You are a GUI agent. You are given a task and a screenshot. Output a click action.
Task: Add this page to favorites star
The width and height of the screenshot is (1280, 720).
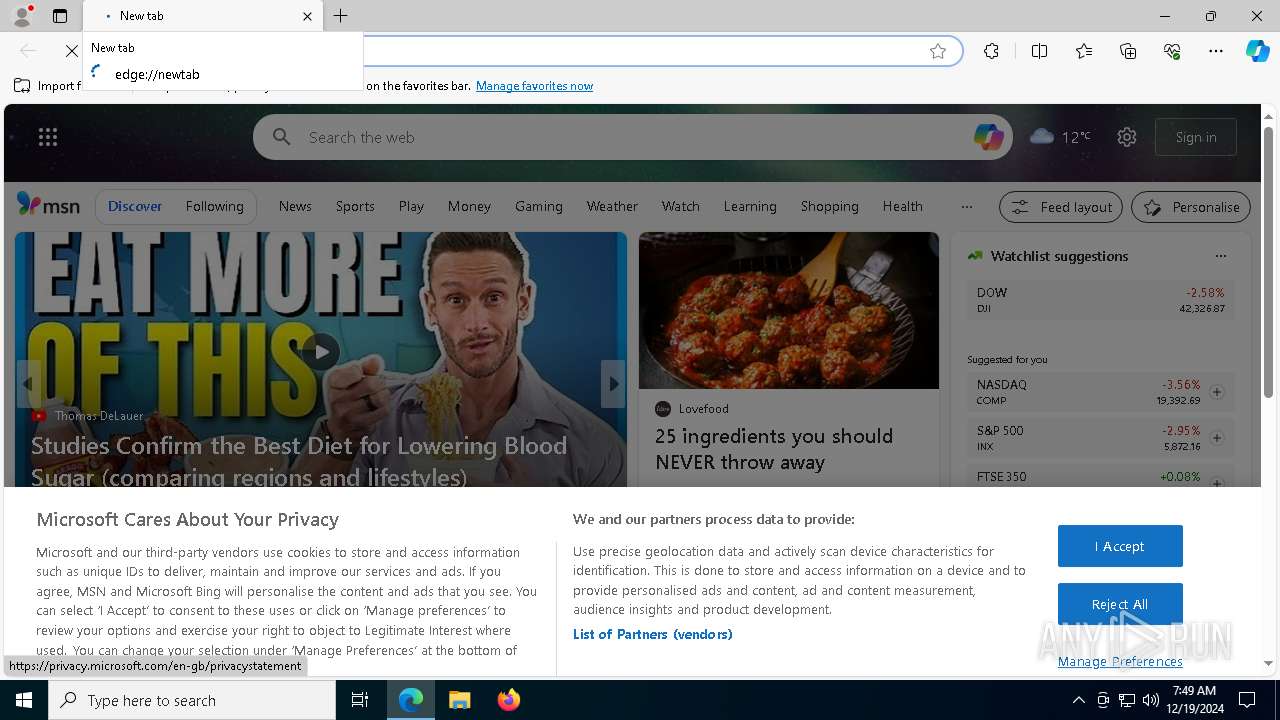click(x=938, y=51)
